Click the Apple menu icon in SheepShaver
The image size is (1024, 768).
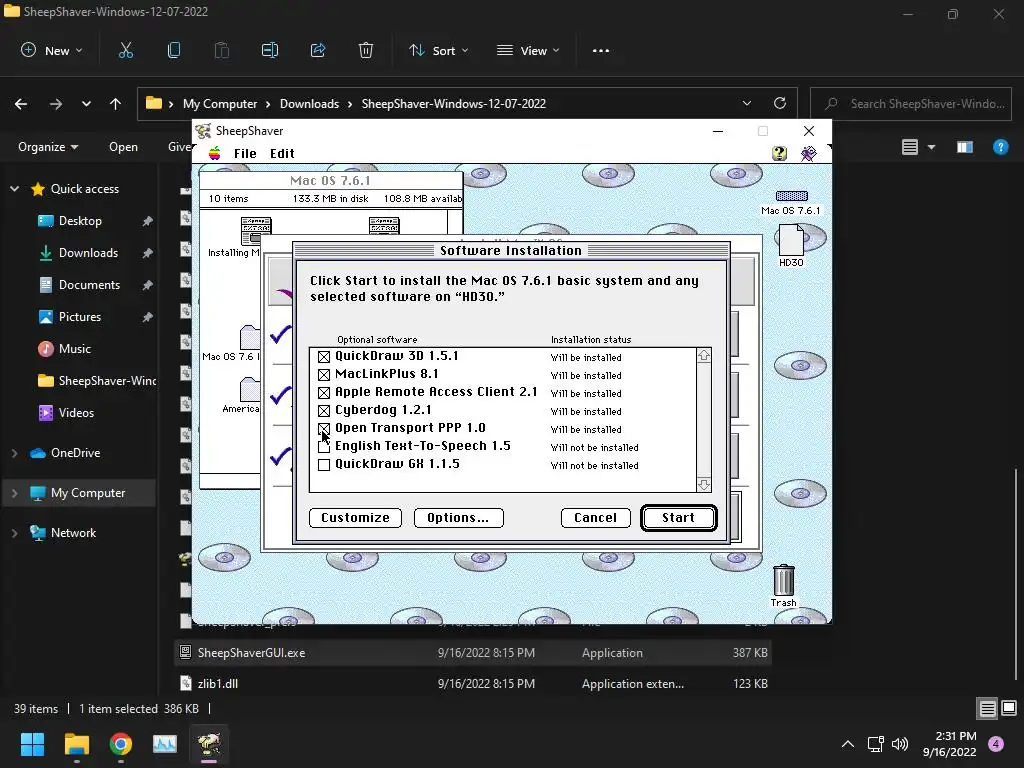point(214,153)
